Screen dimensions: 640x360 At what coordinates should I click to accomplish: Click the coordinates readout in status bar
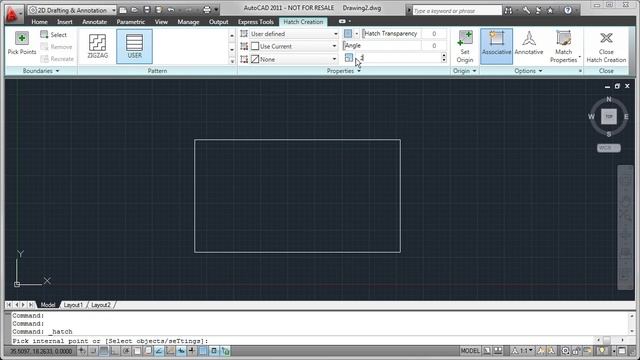pos(41,351)
